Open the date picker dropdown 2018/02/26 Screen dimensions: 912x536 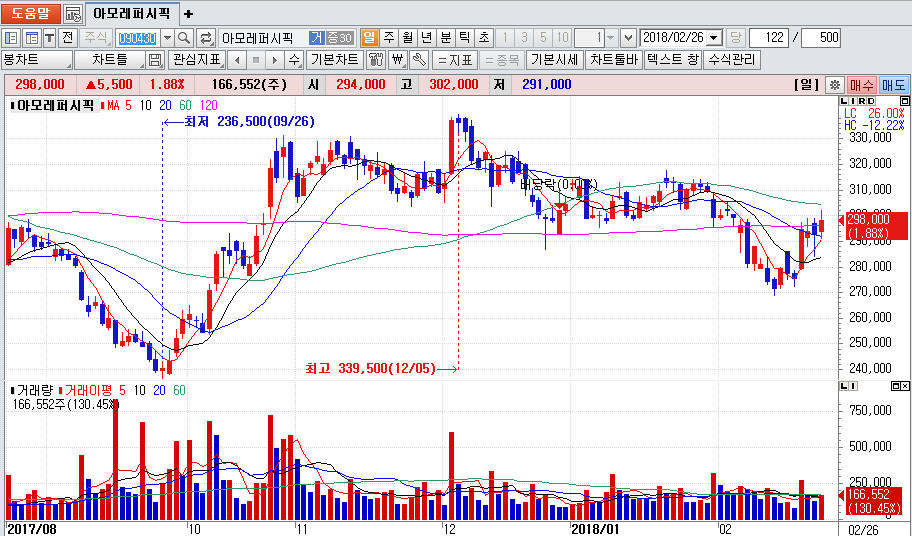(714, 37)
